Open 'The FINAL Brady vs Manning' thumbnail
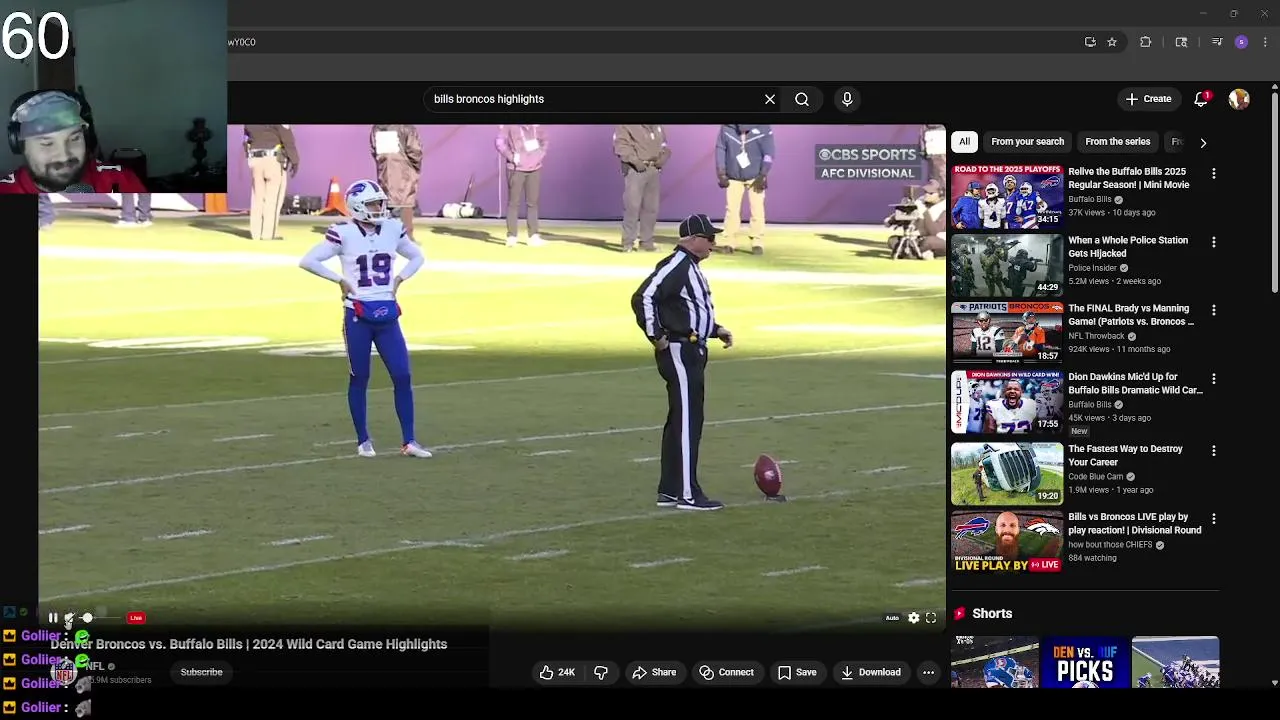 (x=1007, y=333)
